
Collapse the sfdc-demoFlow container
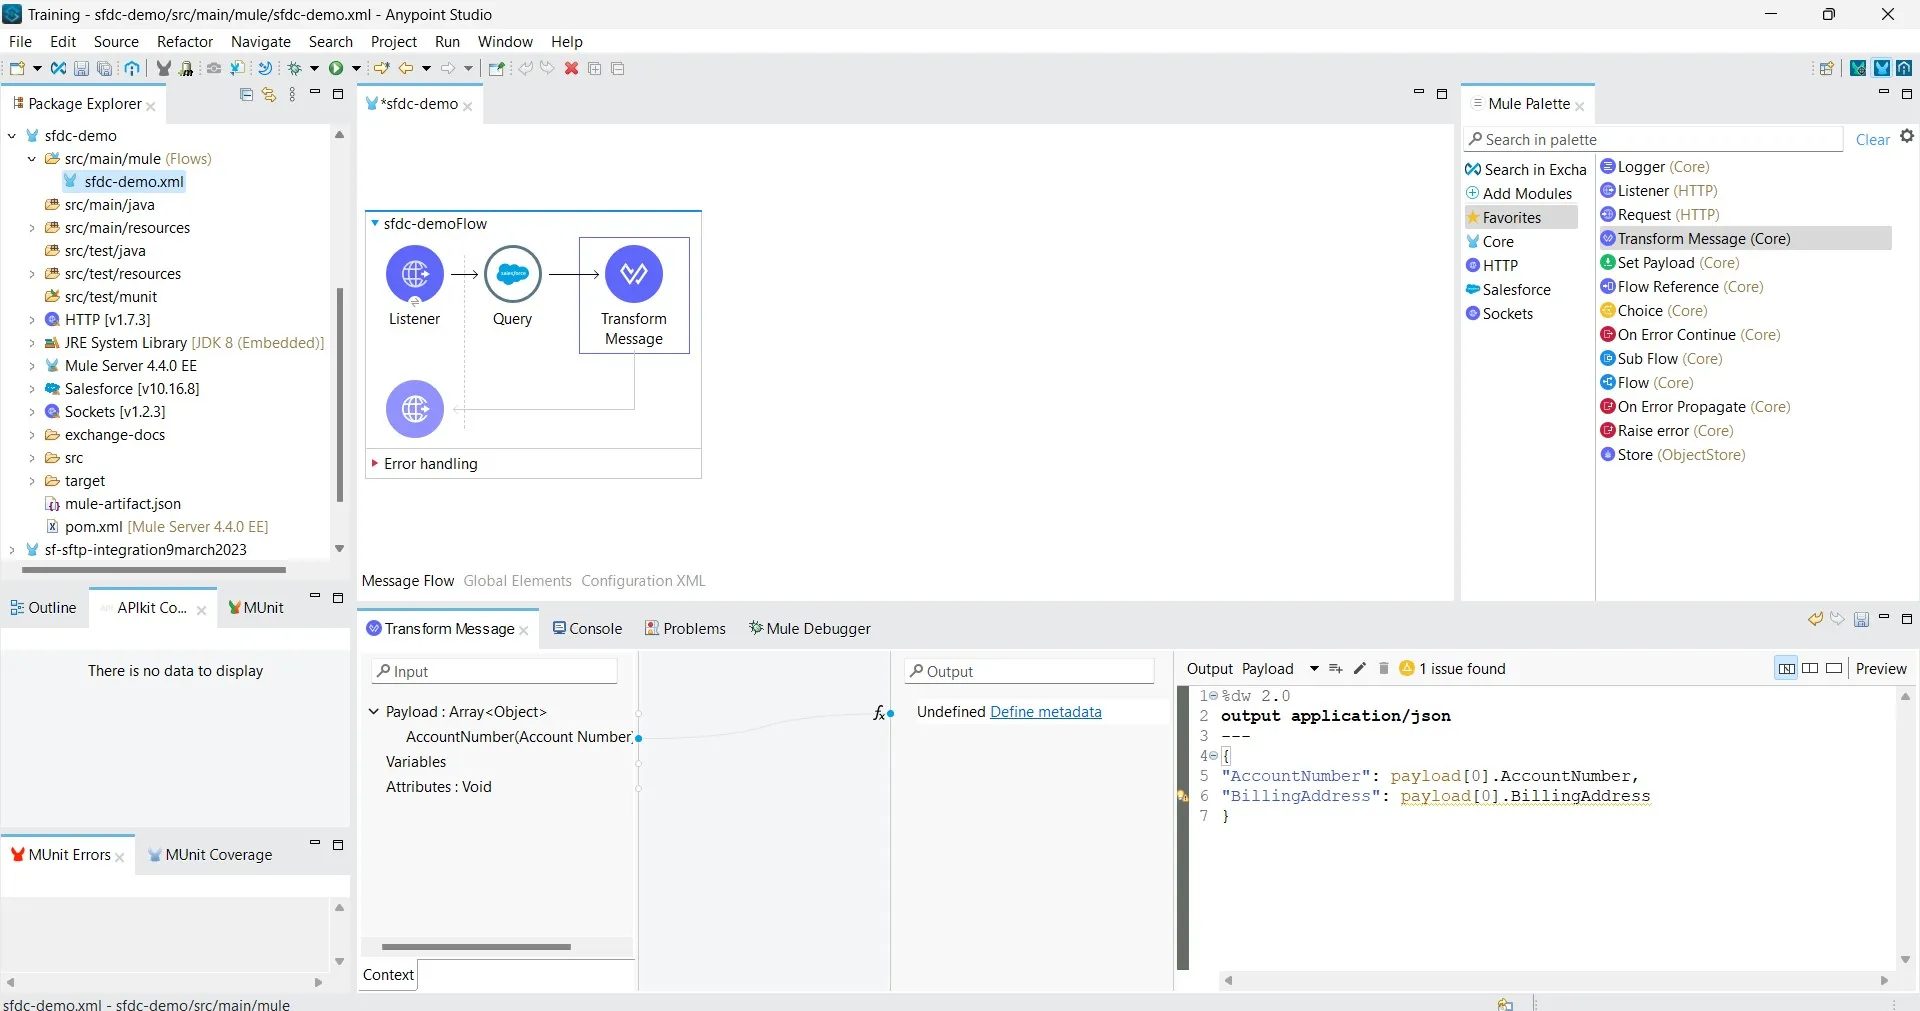[x=375, y=224]
